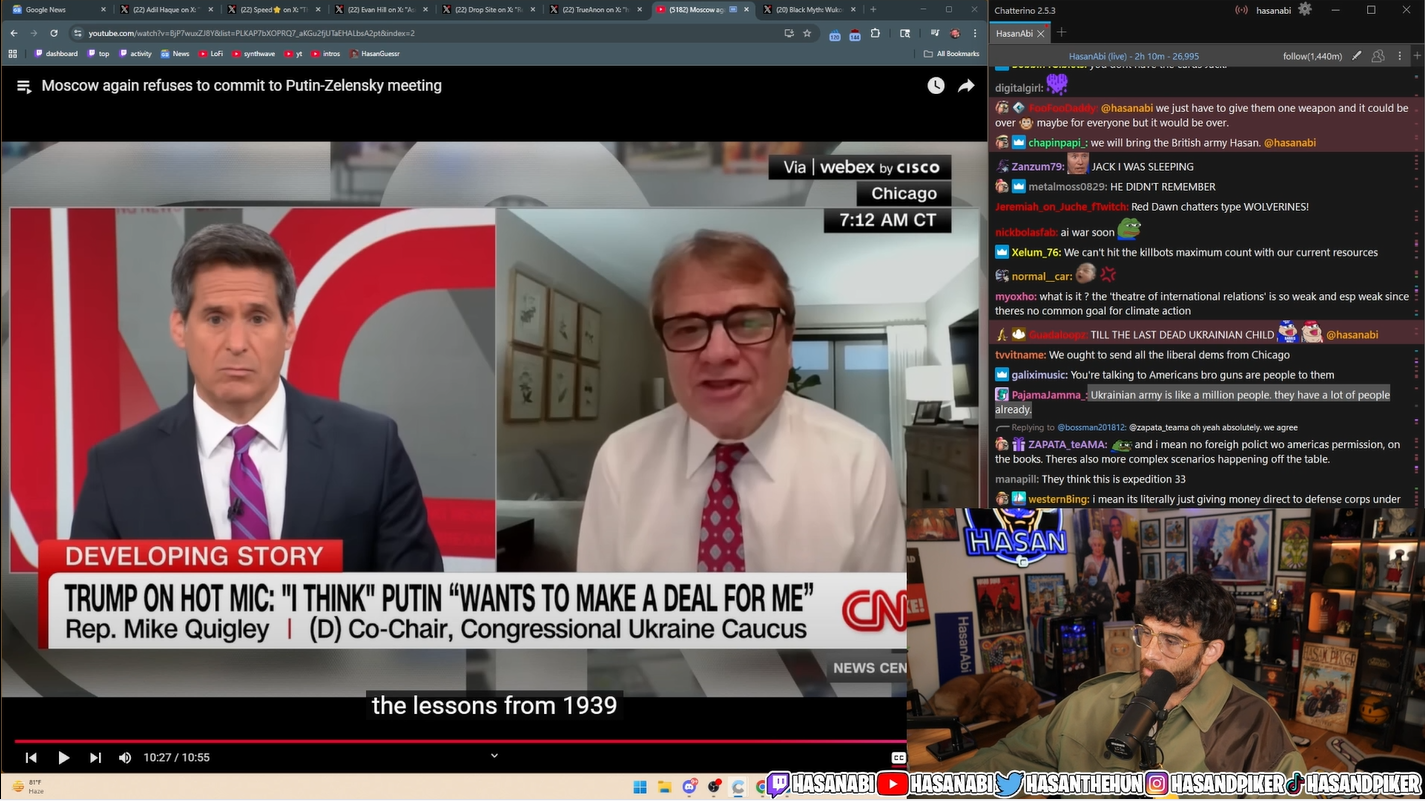Open activity bookmark
Screen dimensions: 1425x801
tap(136, 54)
